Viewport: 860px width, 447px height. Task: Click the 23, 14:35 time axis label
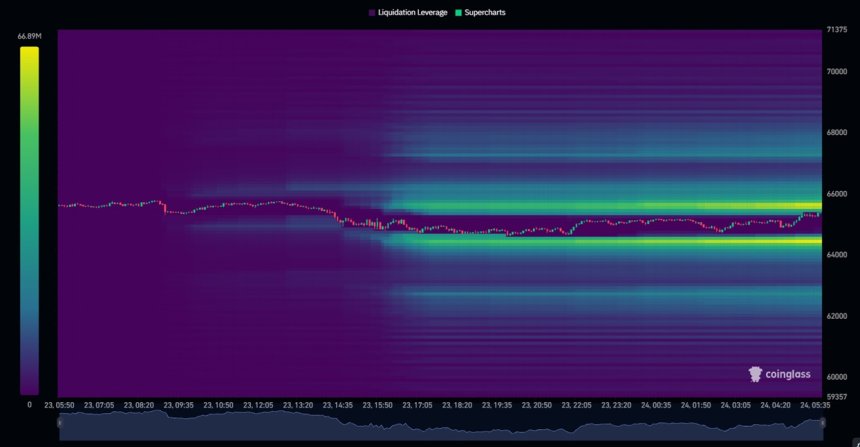pos(337,405)
